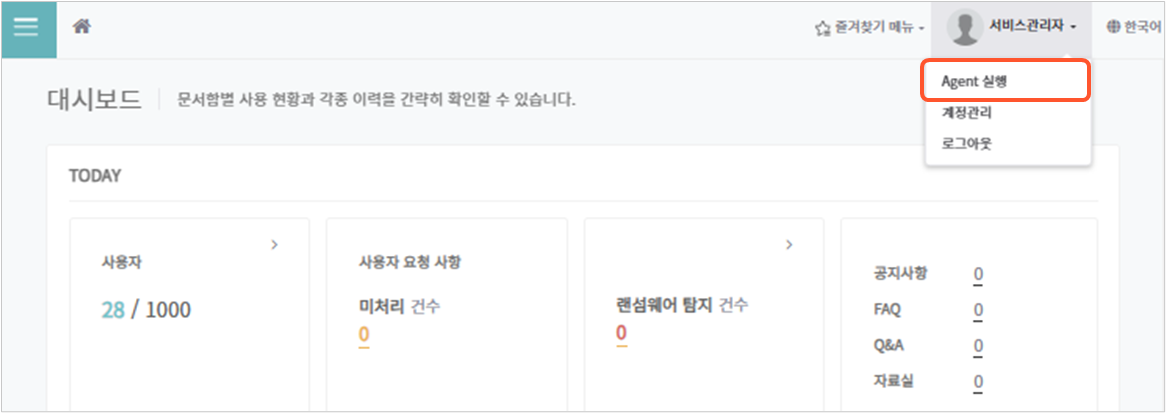The height and width of the screenshot is (413, 1166).
Task: Click the 랜섬웨어 탐지 건수 zero value
Action: (x=621, y=333)
